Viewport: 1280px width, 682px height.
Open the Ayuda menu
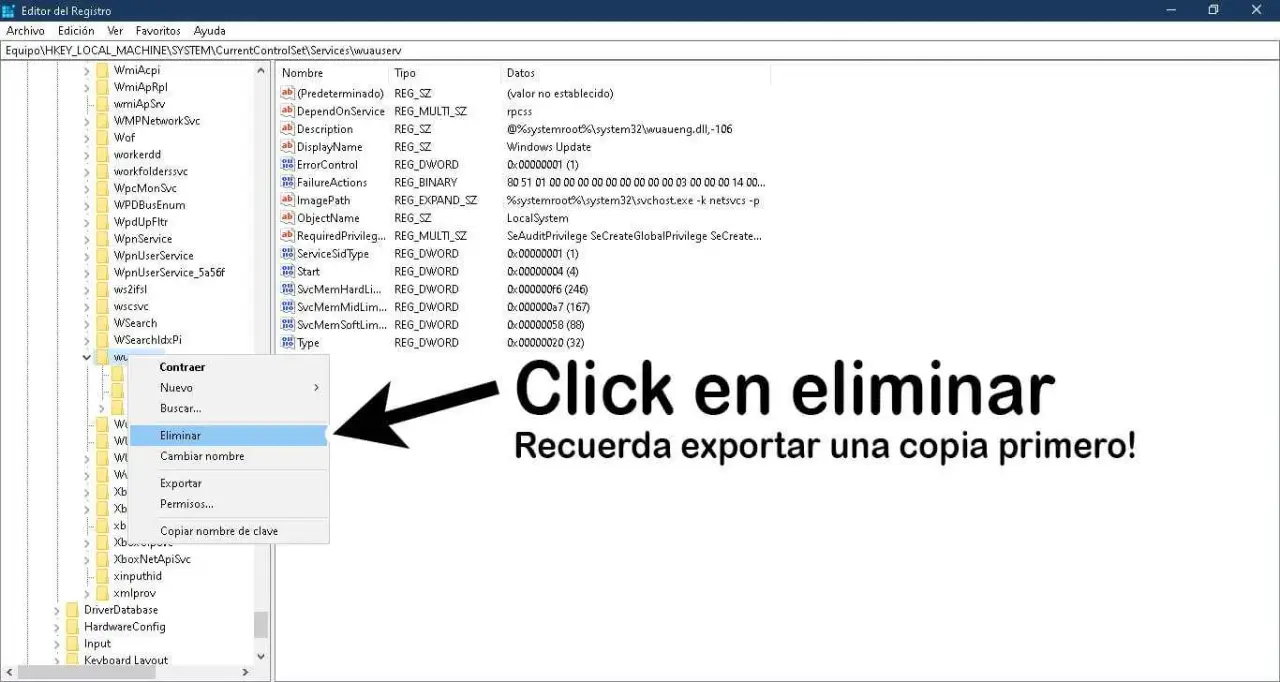(210, 31)
